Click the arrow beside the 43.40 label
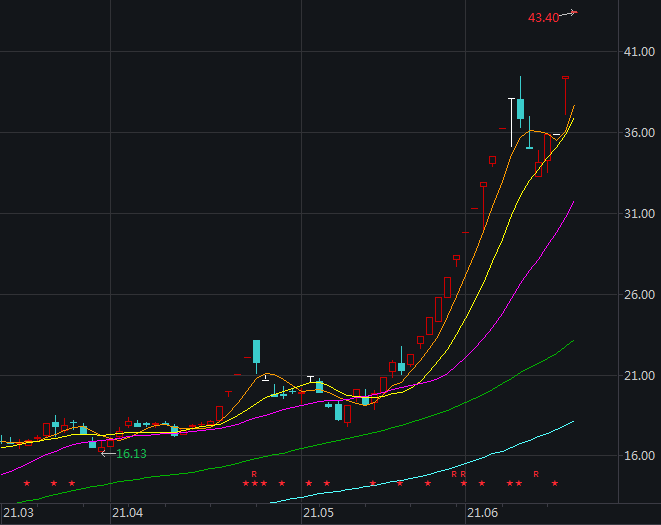Viewport: 661px width, 525px height. click(568, 14)
